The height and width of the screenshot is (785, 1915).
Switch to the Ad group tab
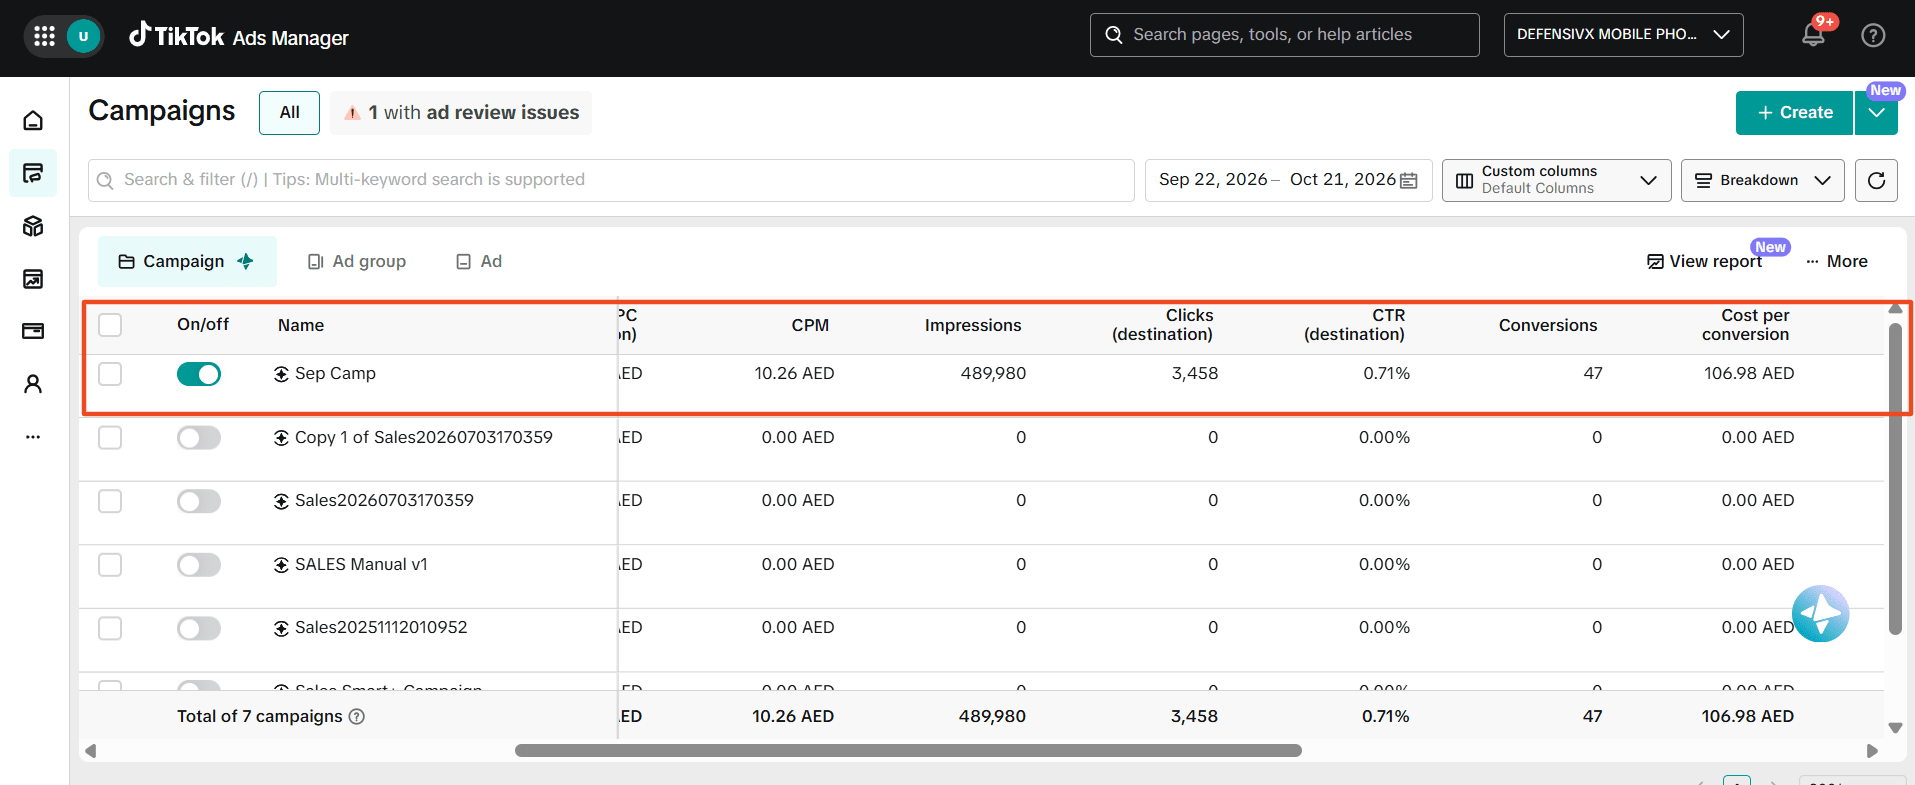pos(357,261)
